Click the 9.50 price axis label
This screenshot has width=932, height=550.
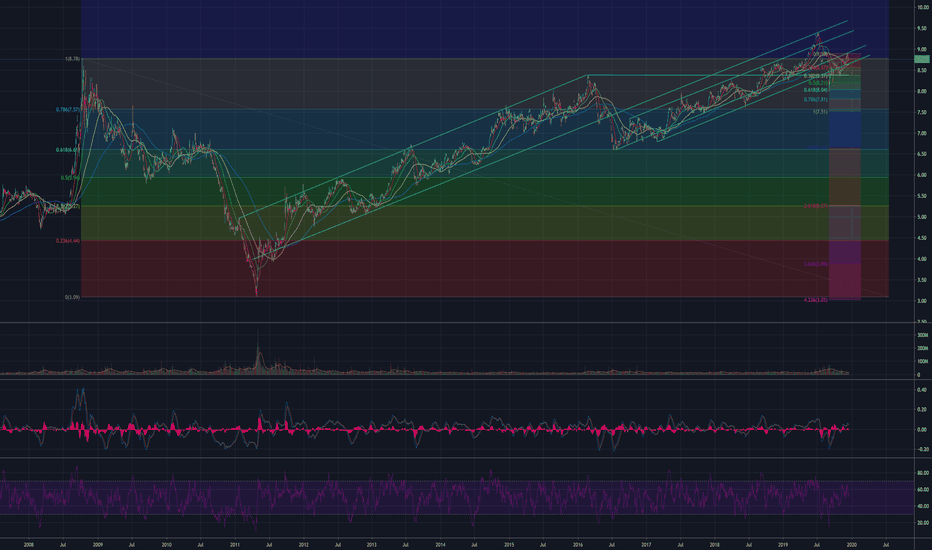pos(921,29)
